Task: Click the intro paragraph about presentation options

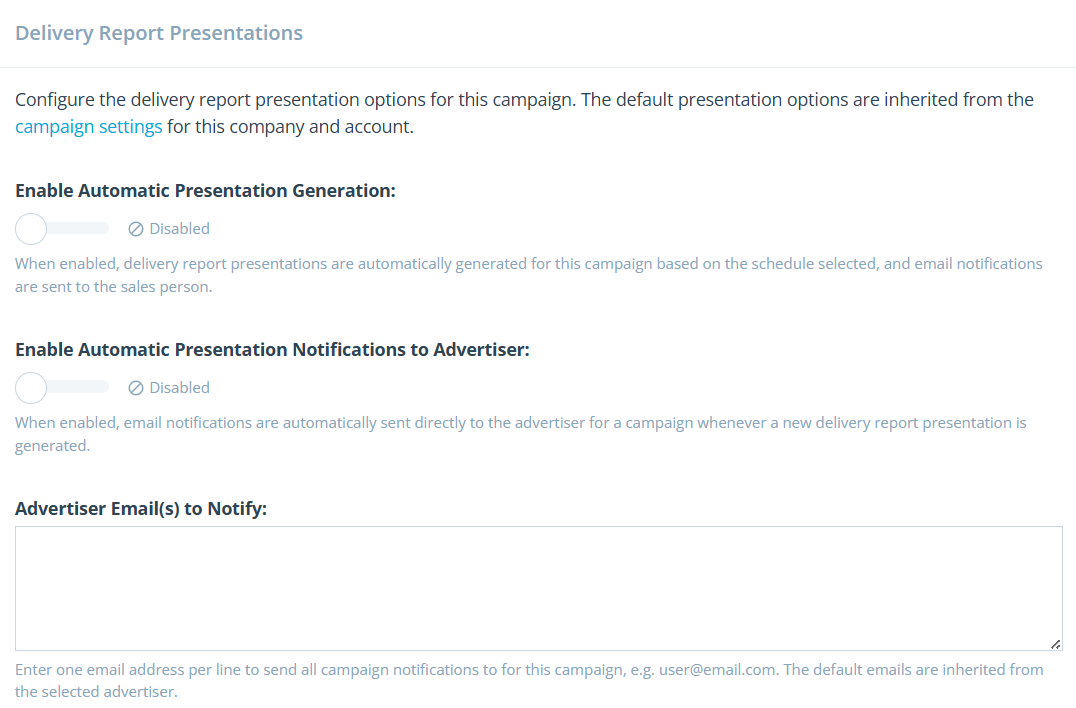Action: (x=524, y=100)
